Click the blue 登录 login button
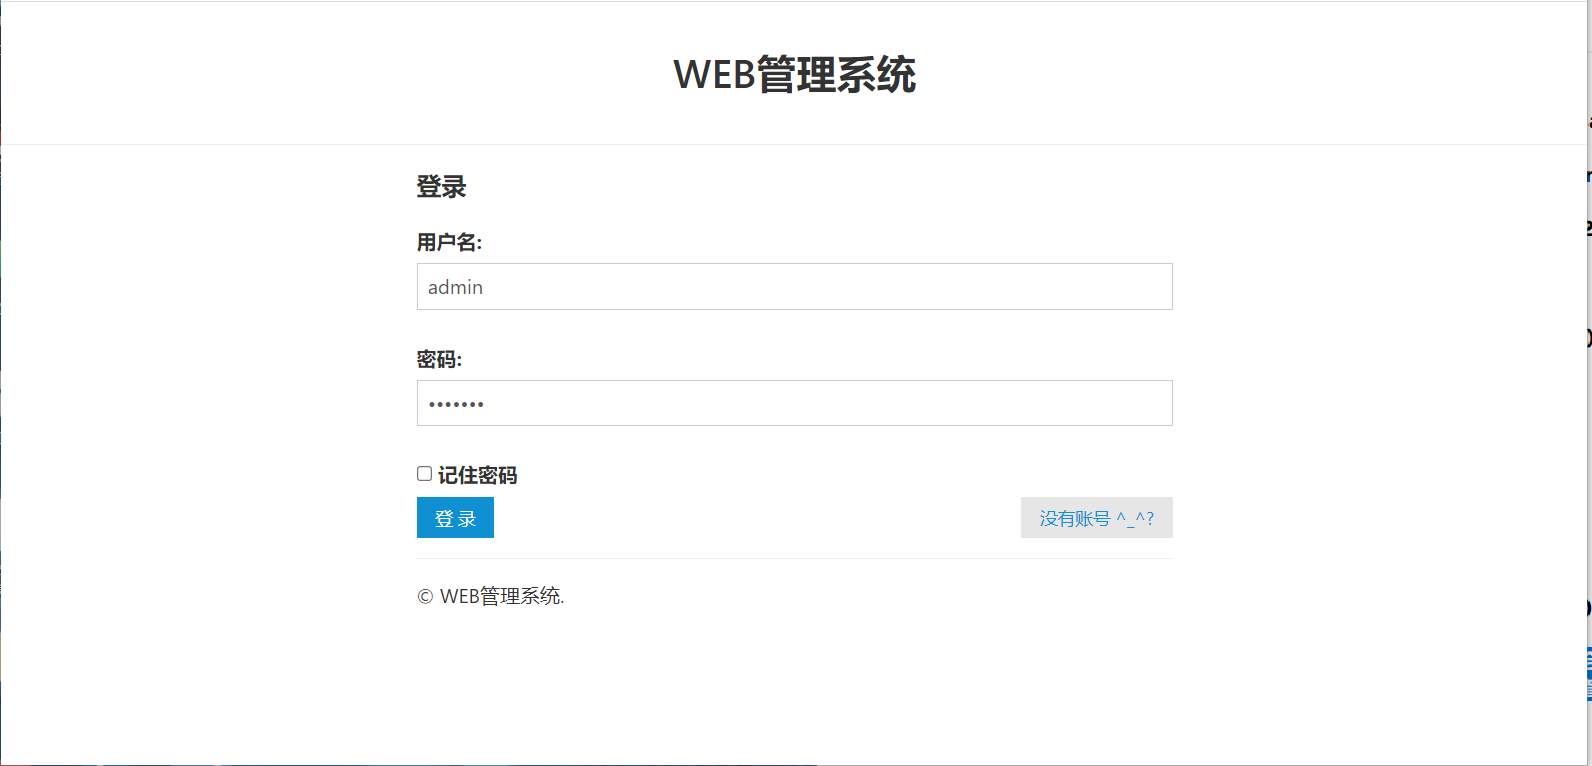Image resolution: width=1592 pixels, height=766 pixels. tap(455, 517)
